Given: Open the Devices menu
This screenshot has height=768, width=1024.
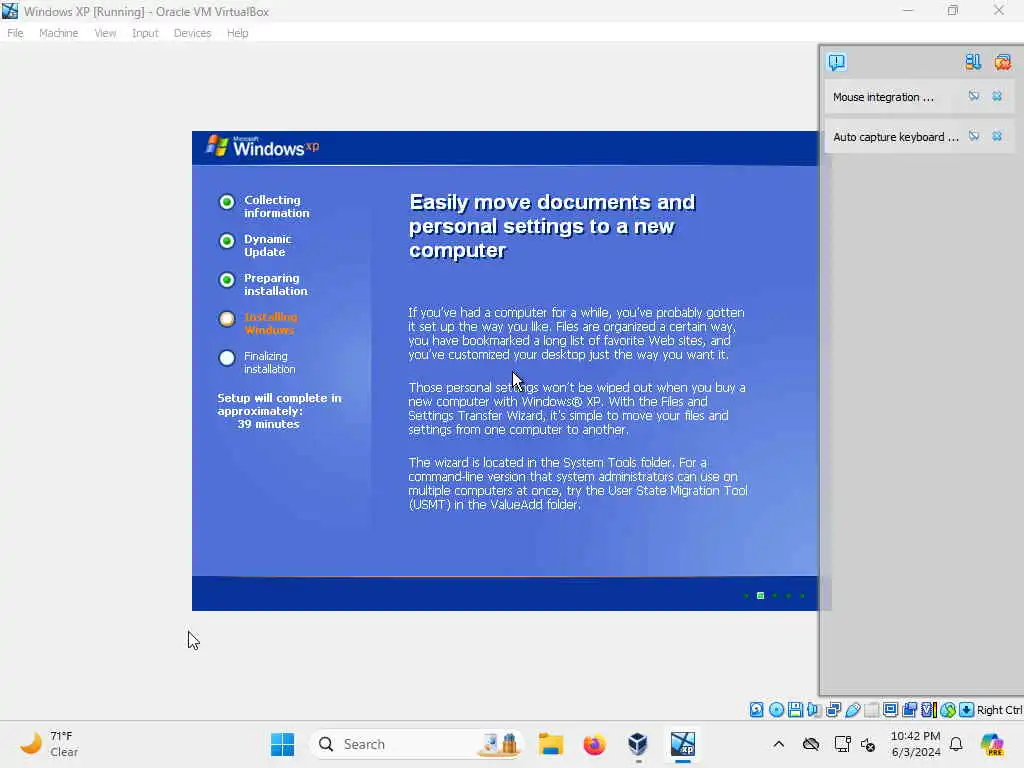Looking at the screenshot, I should pos(192,33).
